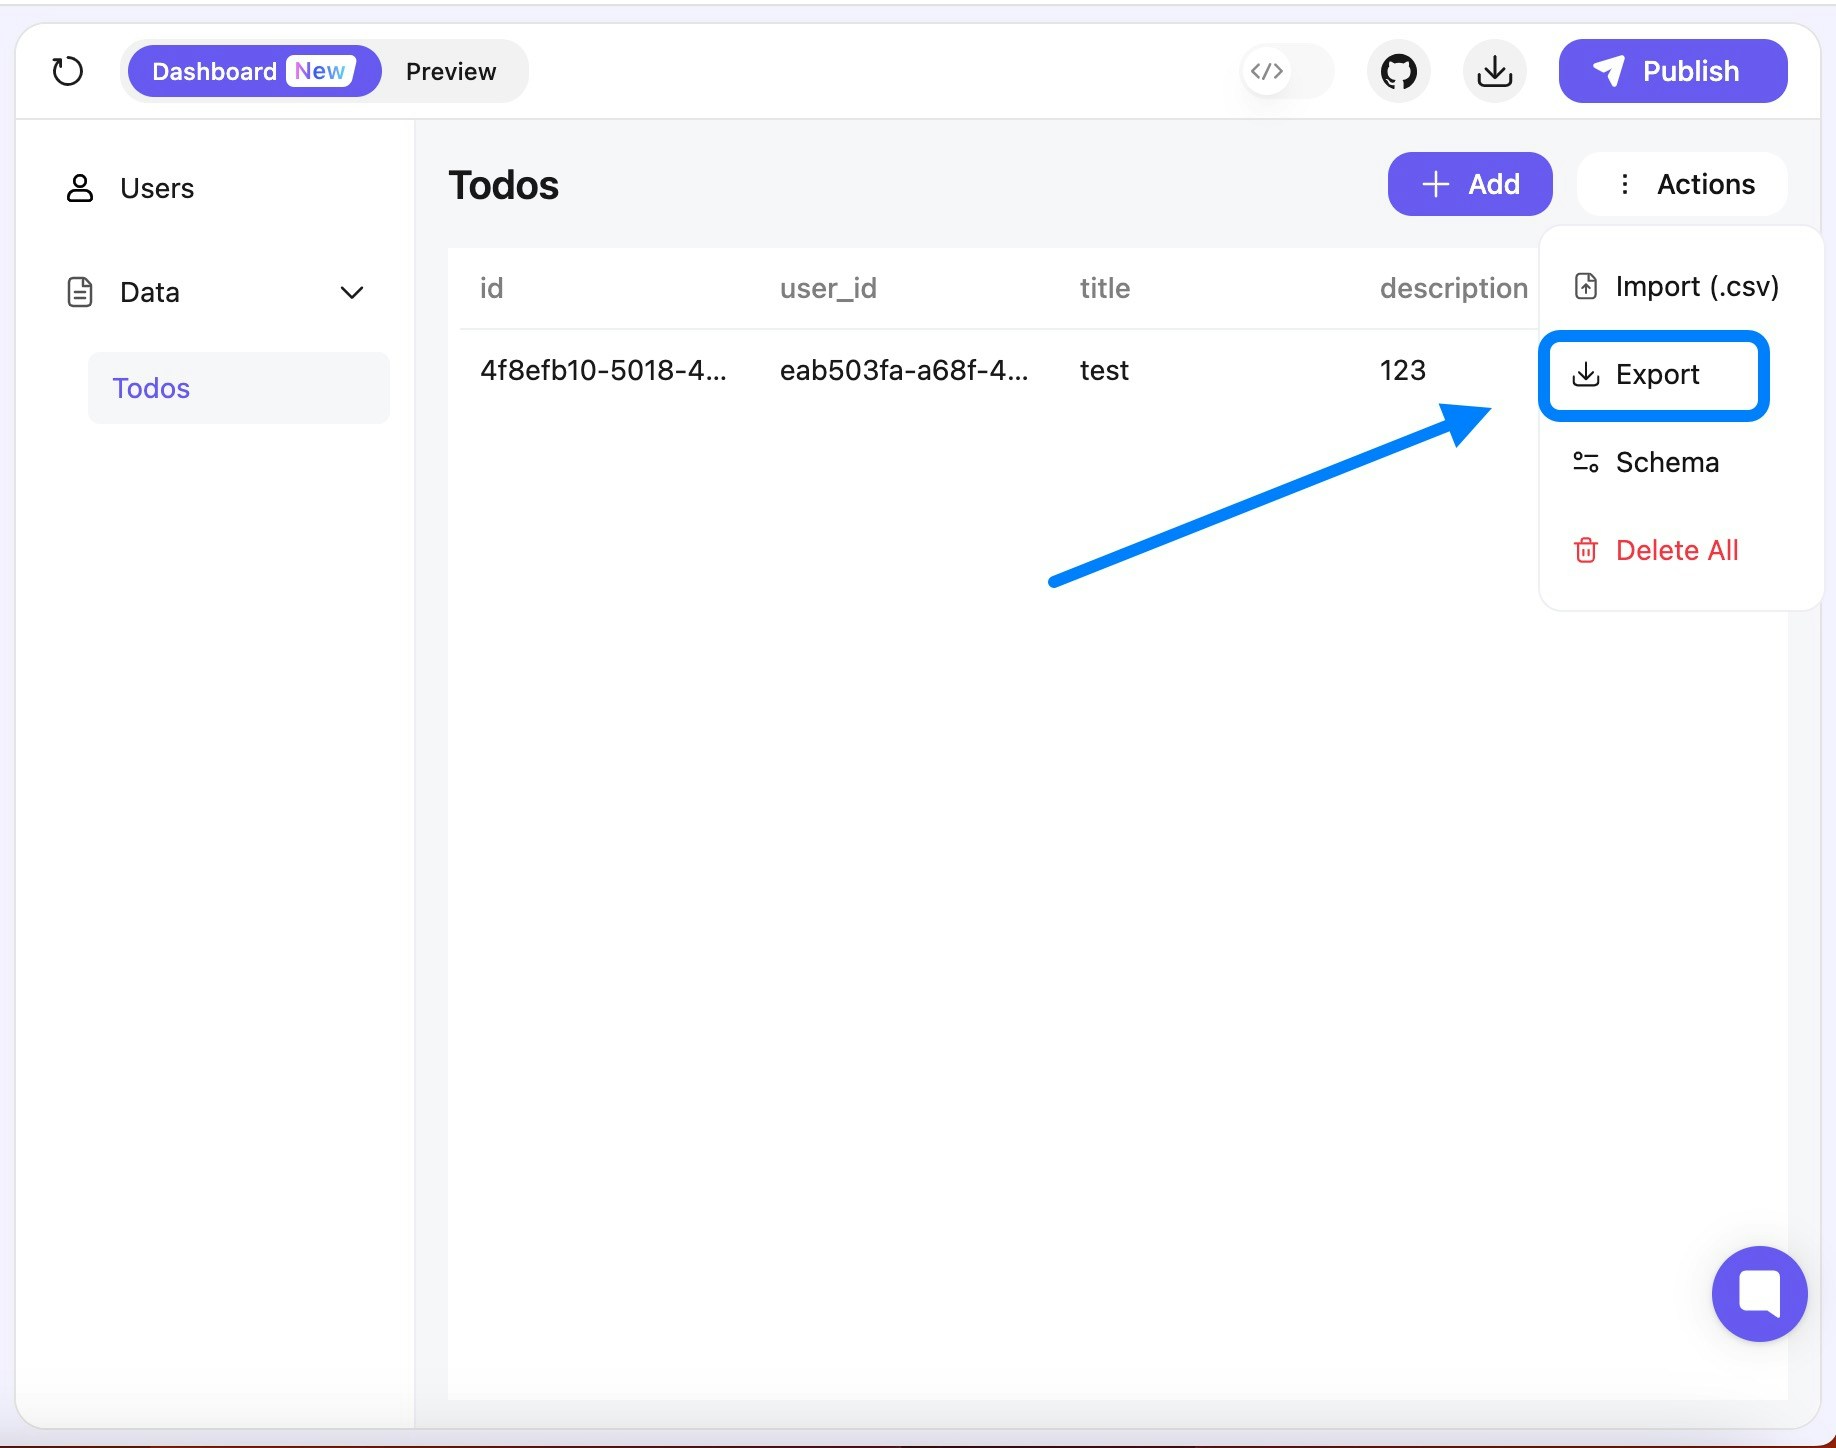Expand the Data section chevron
Viewport: 1836px width, 1448px height.
352,292
